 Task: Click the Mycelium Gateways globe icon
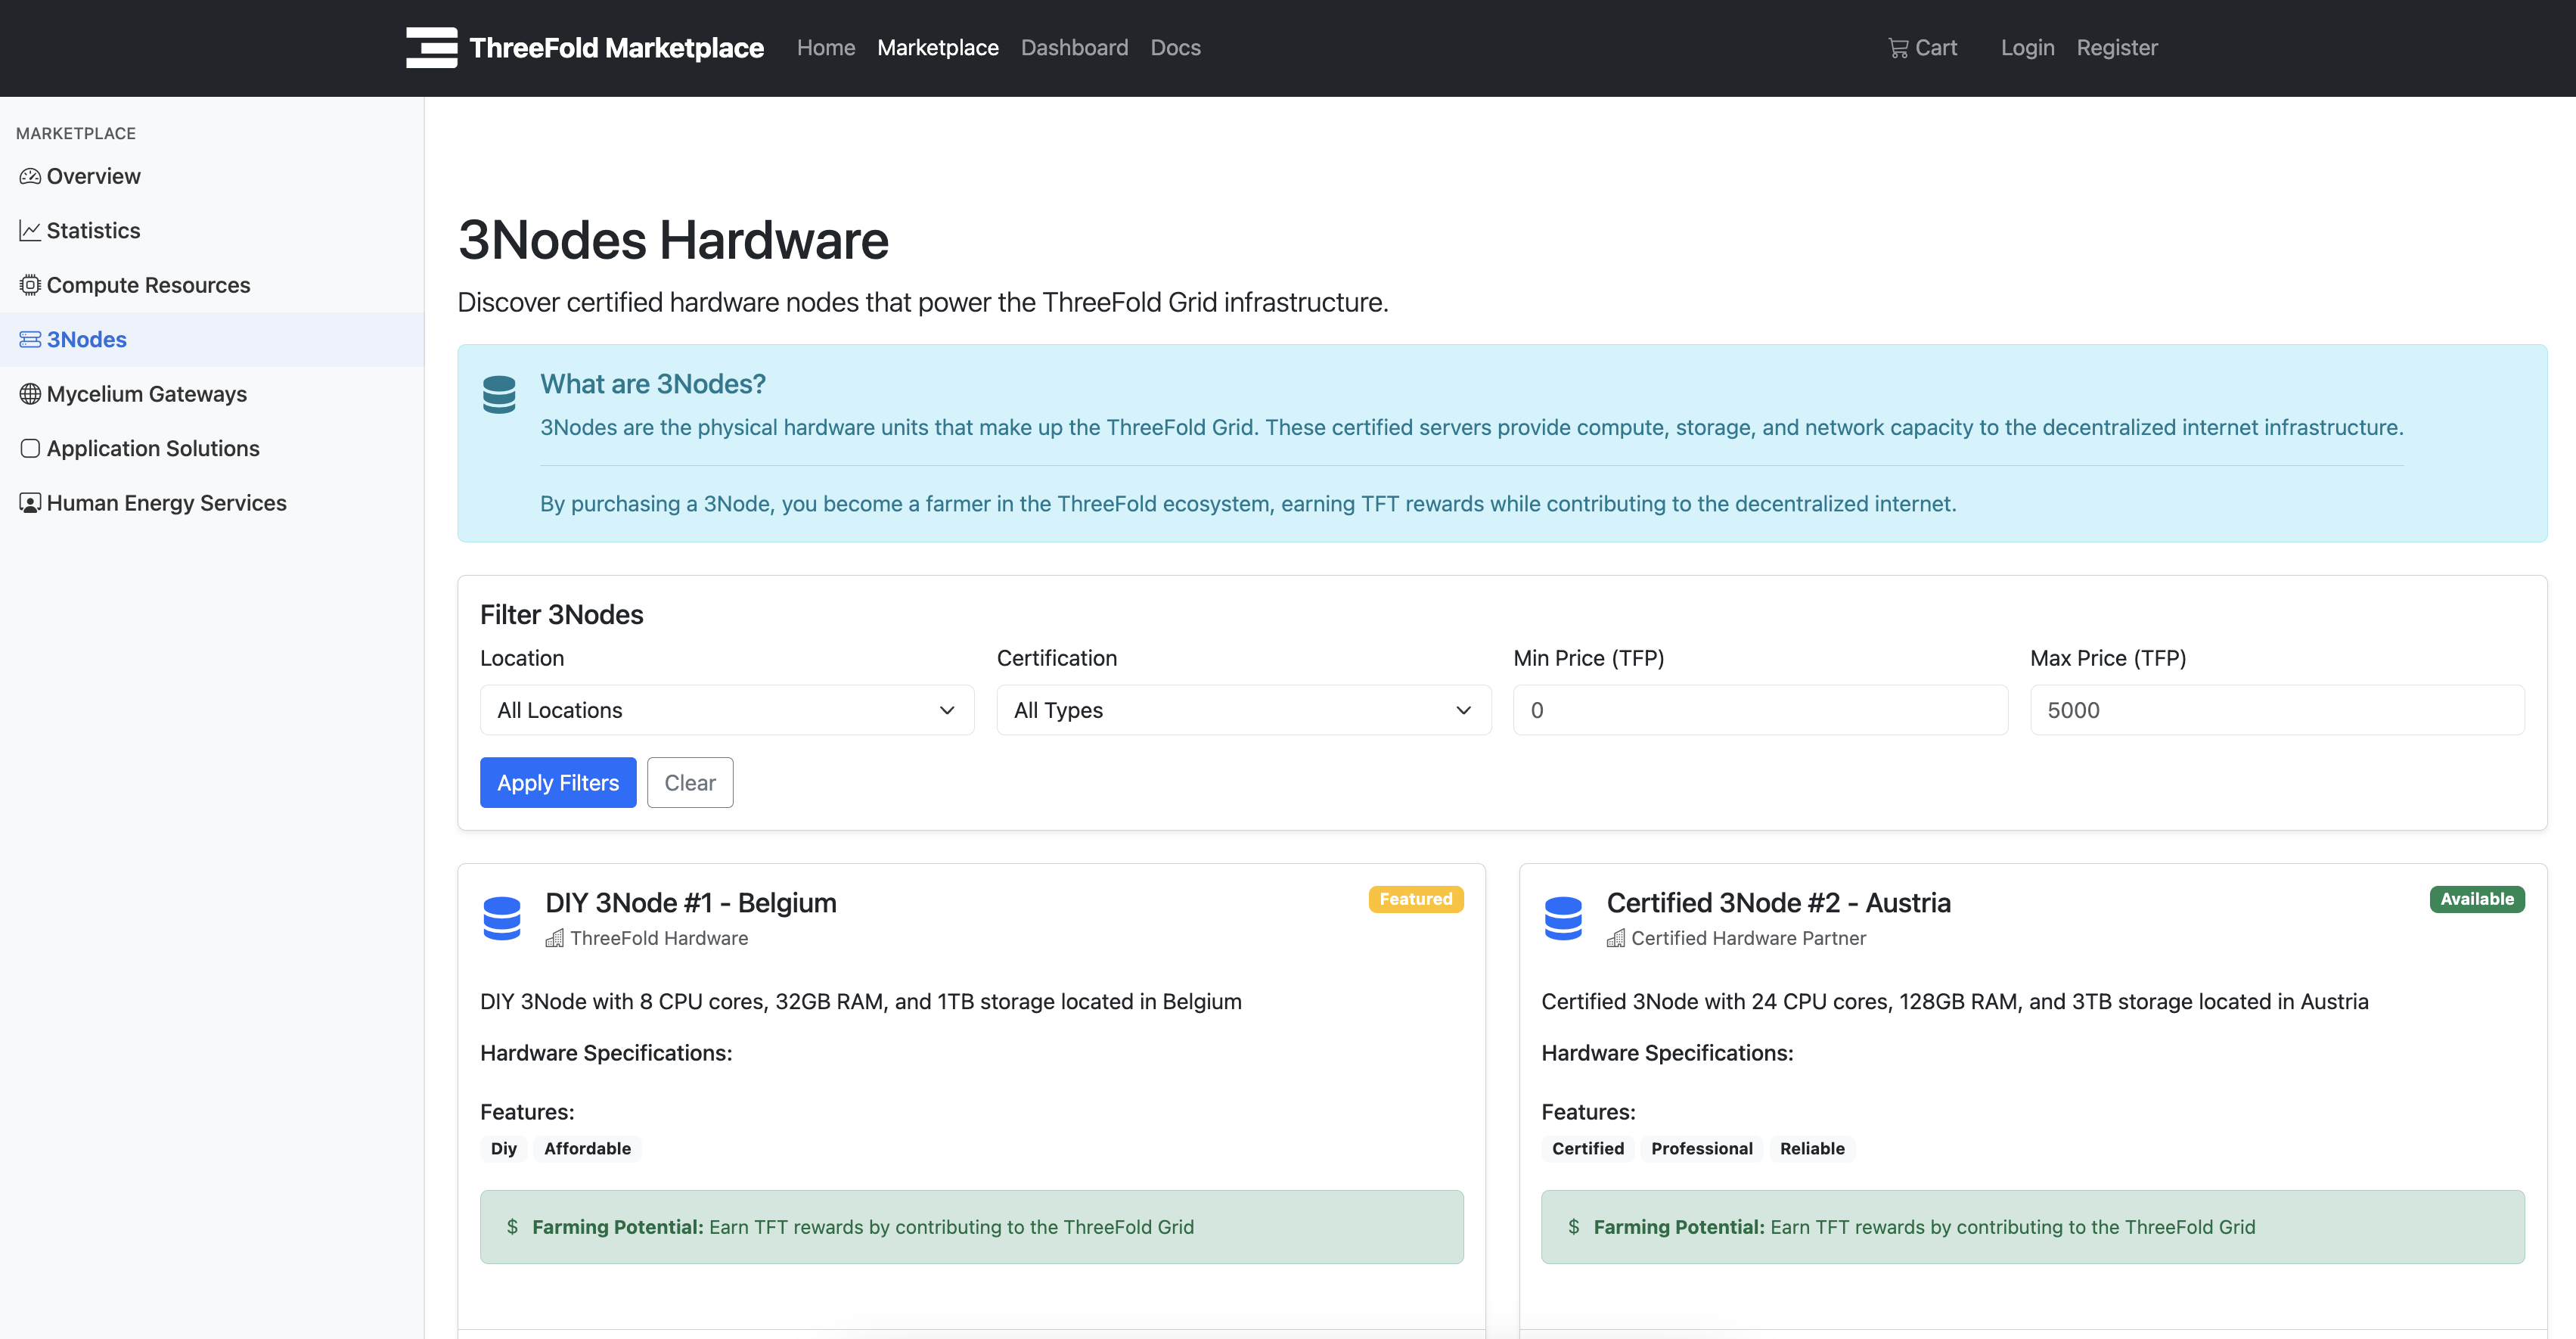30,394
